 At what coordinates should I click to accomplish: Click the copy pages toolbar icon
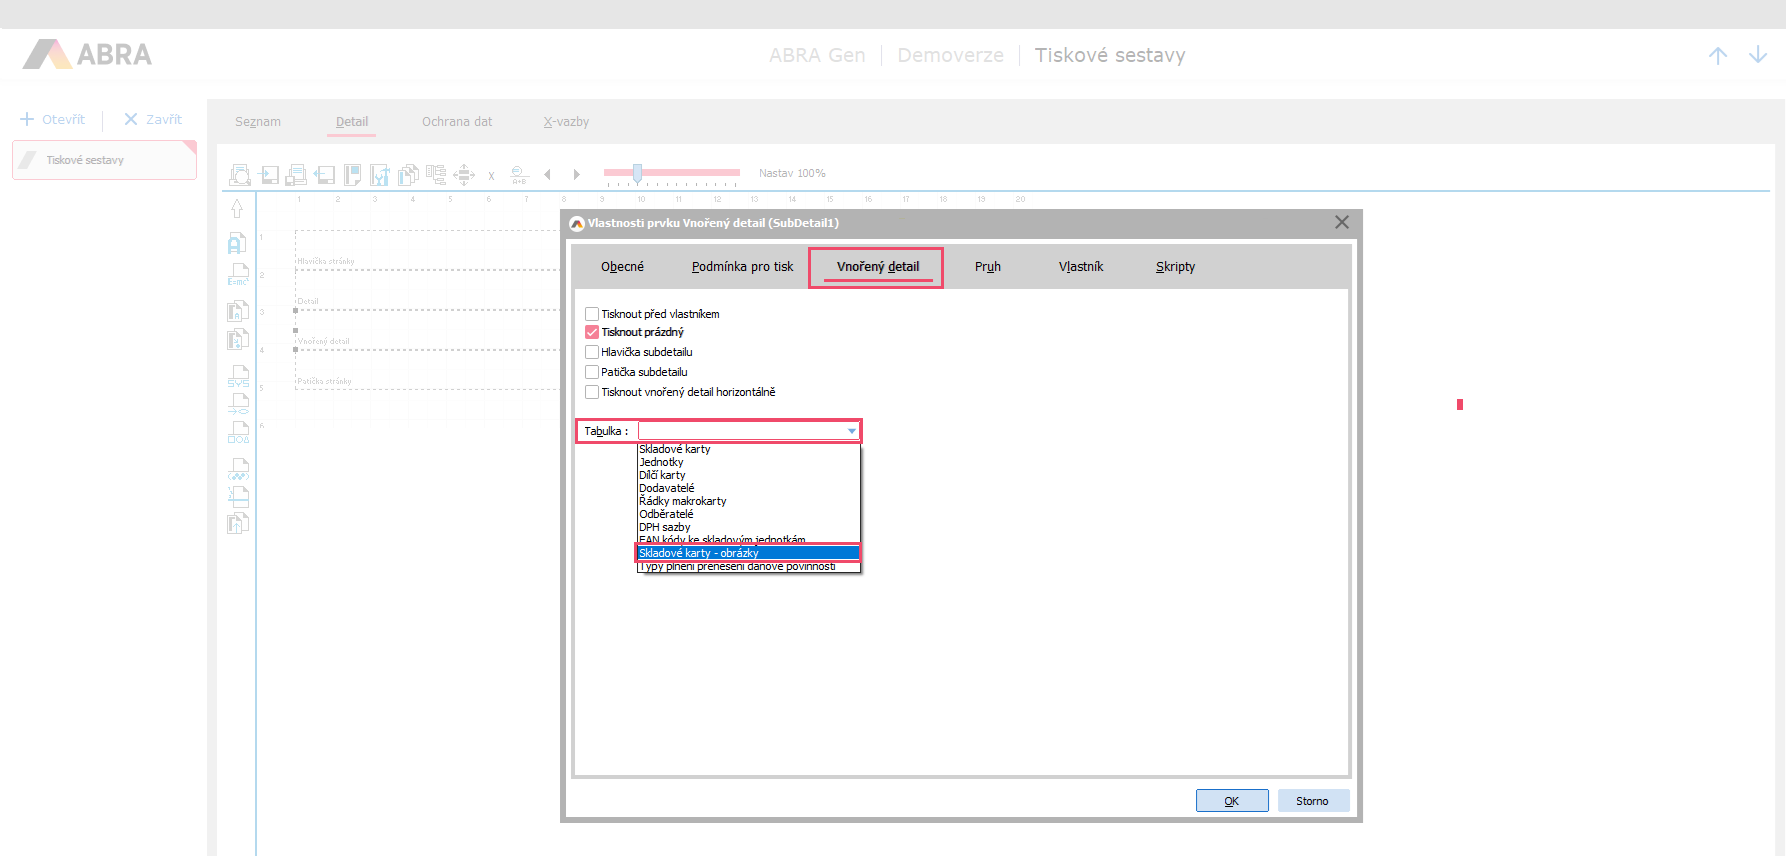point(408,175)
